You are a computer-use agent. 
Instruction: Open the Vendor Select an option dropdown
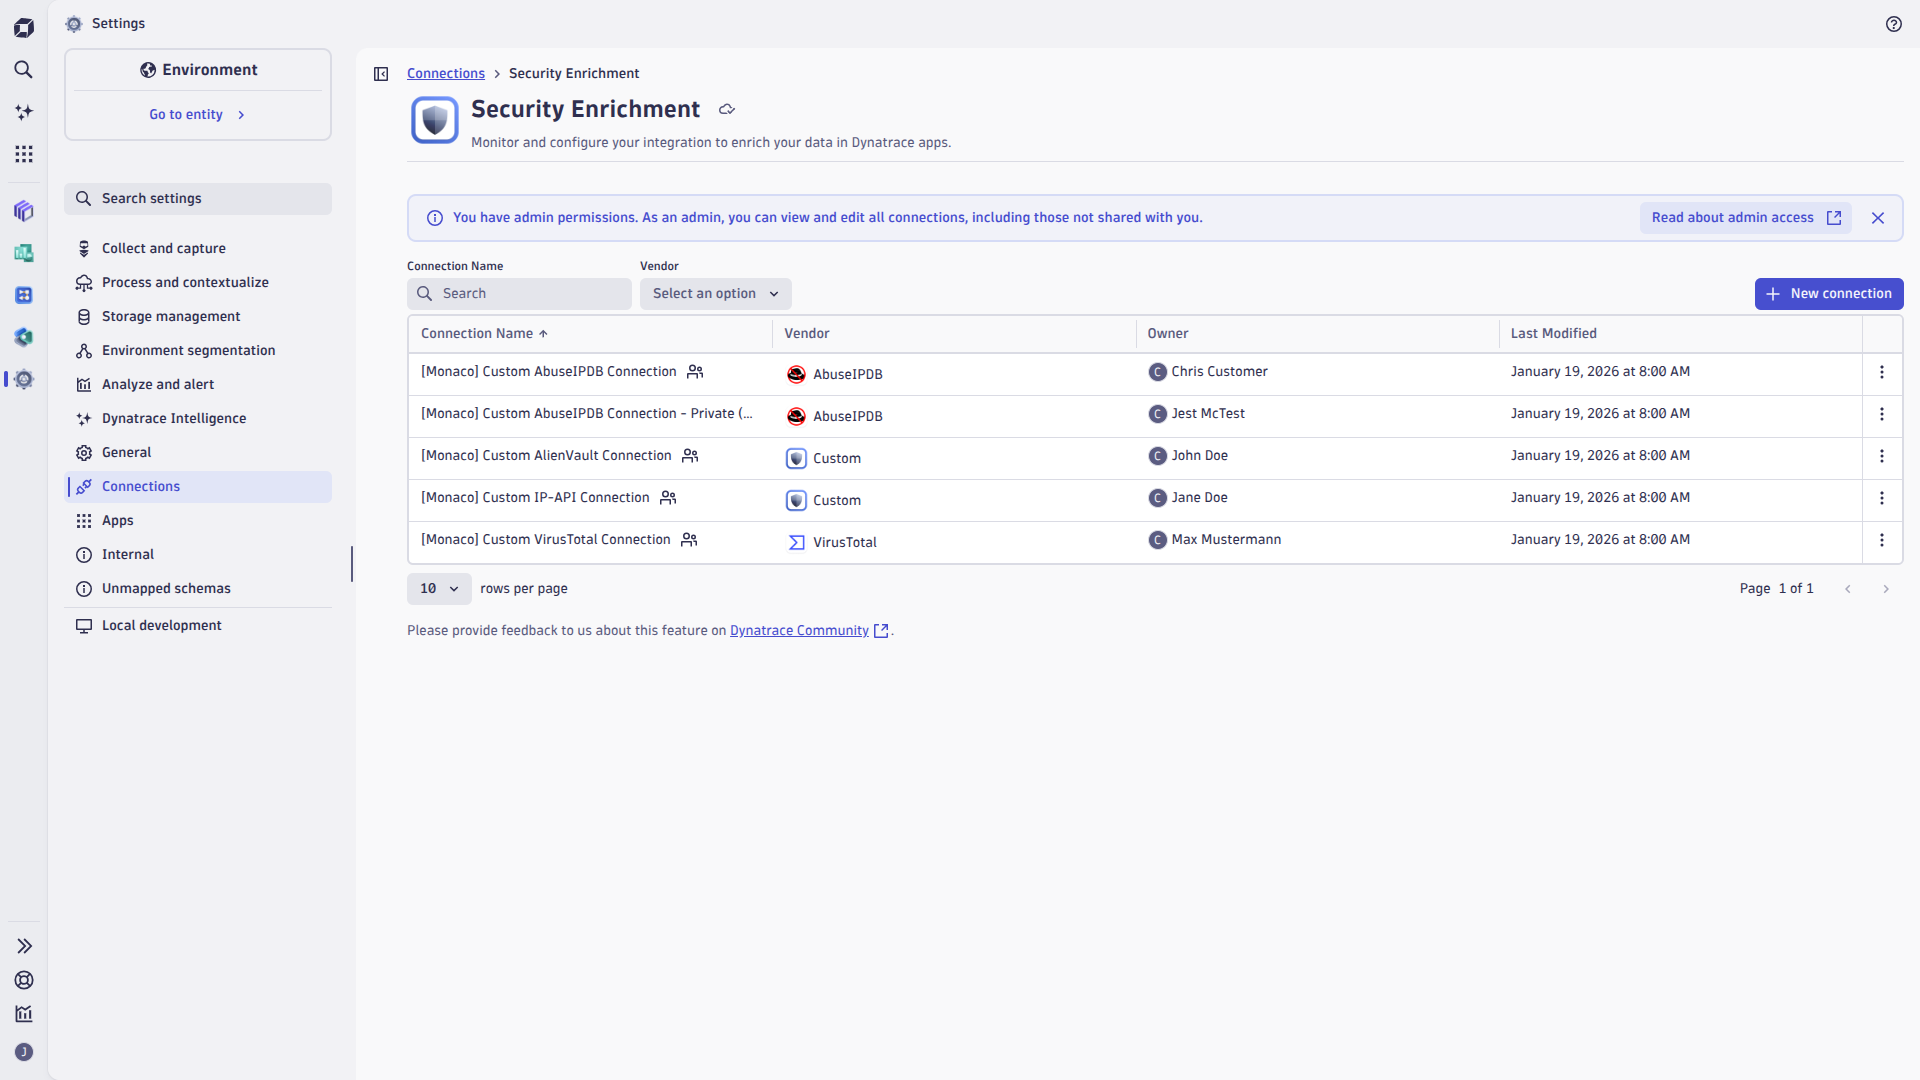714,293
